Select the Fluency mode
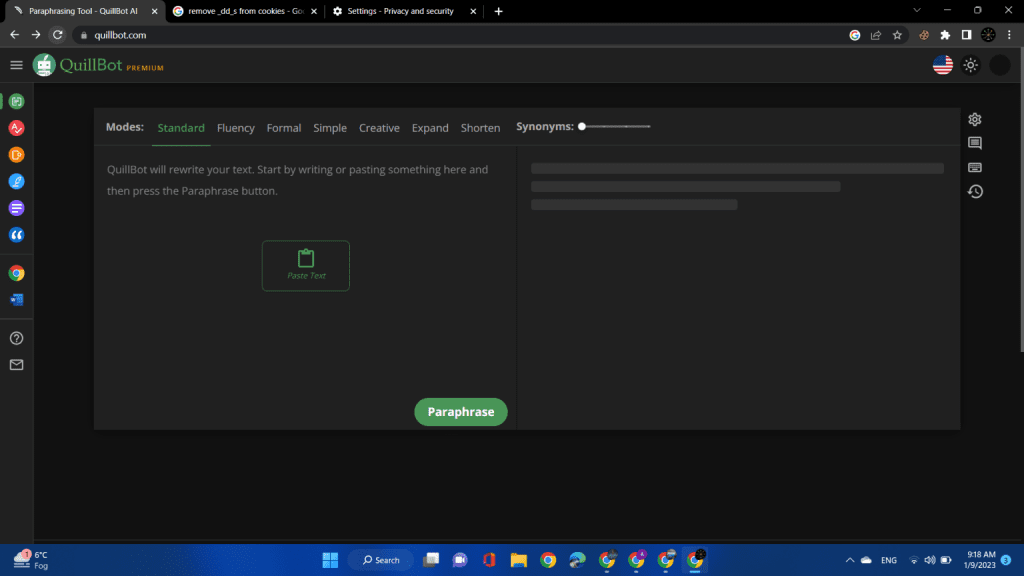 point(236,128)
